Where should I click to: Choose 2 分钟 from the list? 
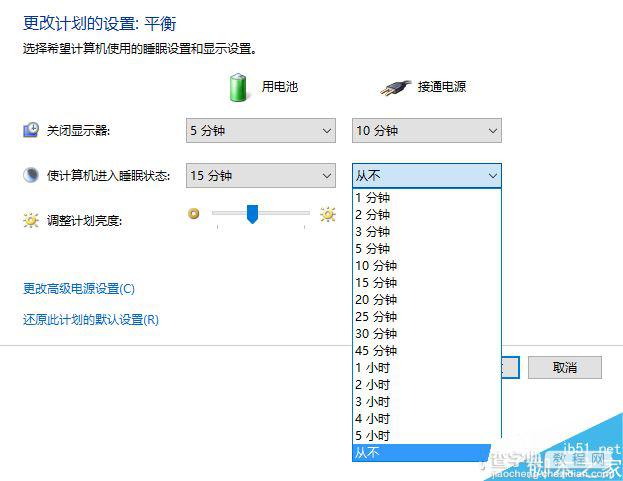click(x=427, y=214)
